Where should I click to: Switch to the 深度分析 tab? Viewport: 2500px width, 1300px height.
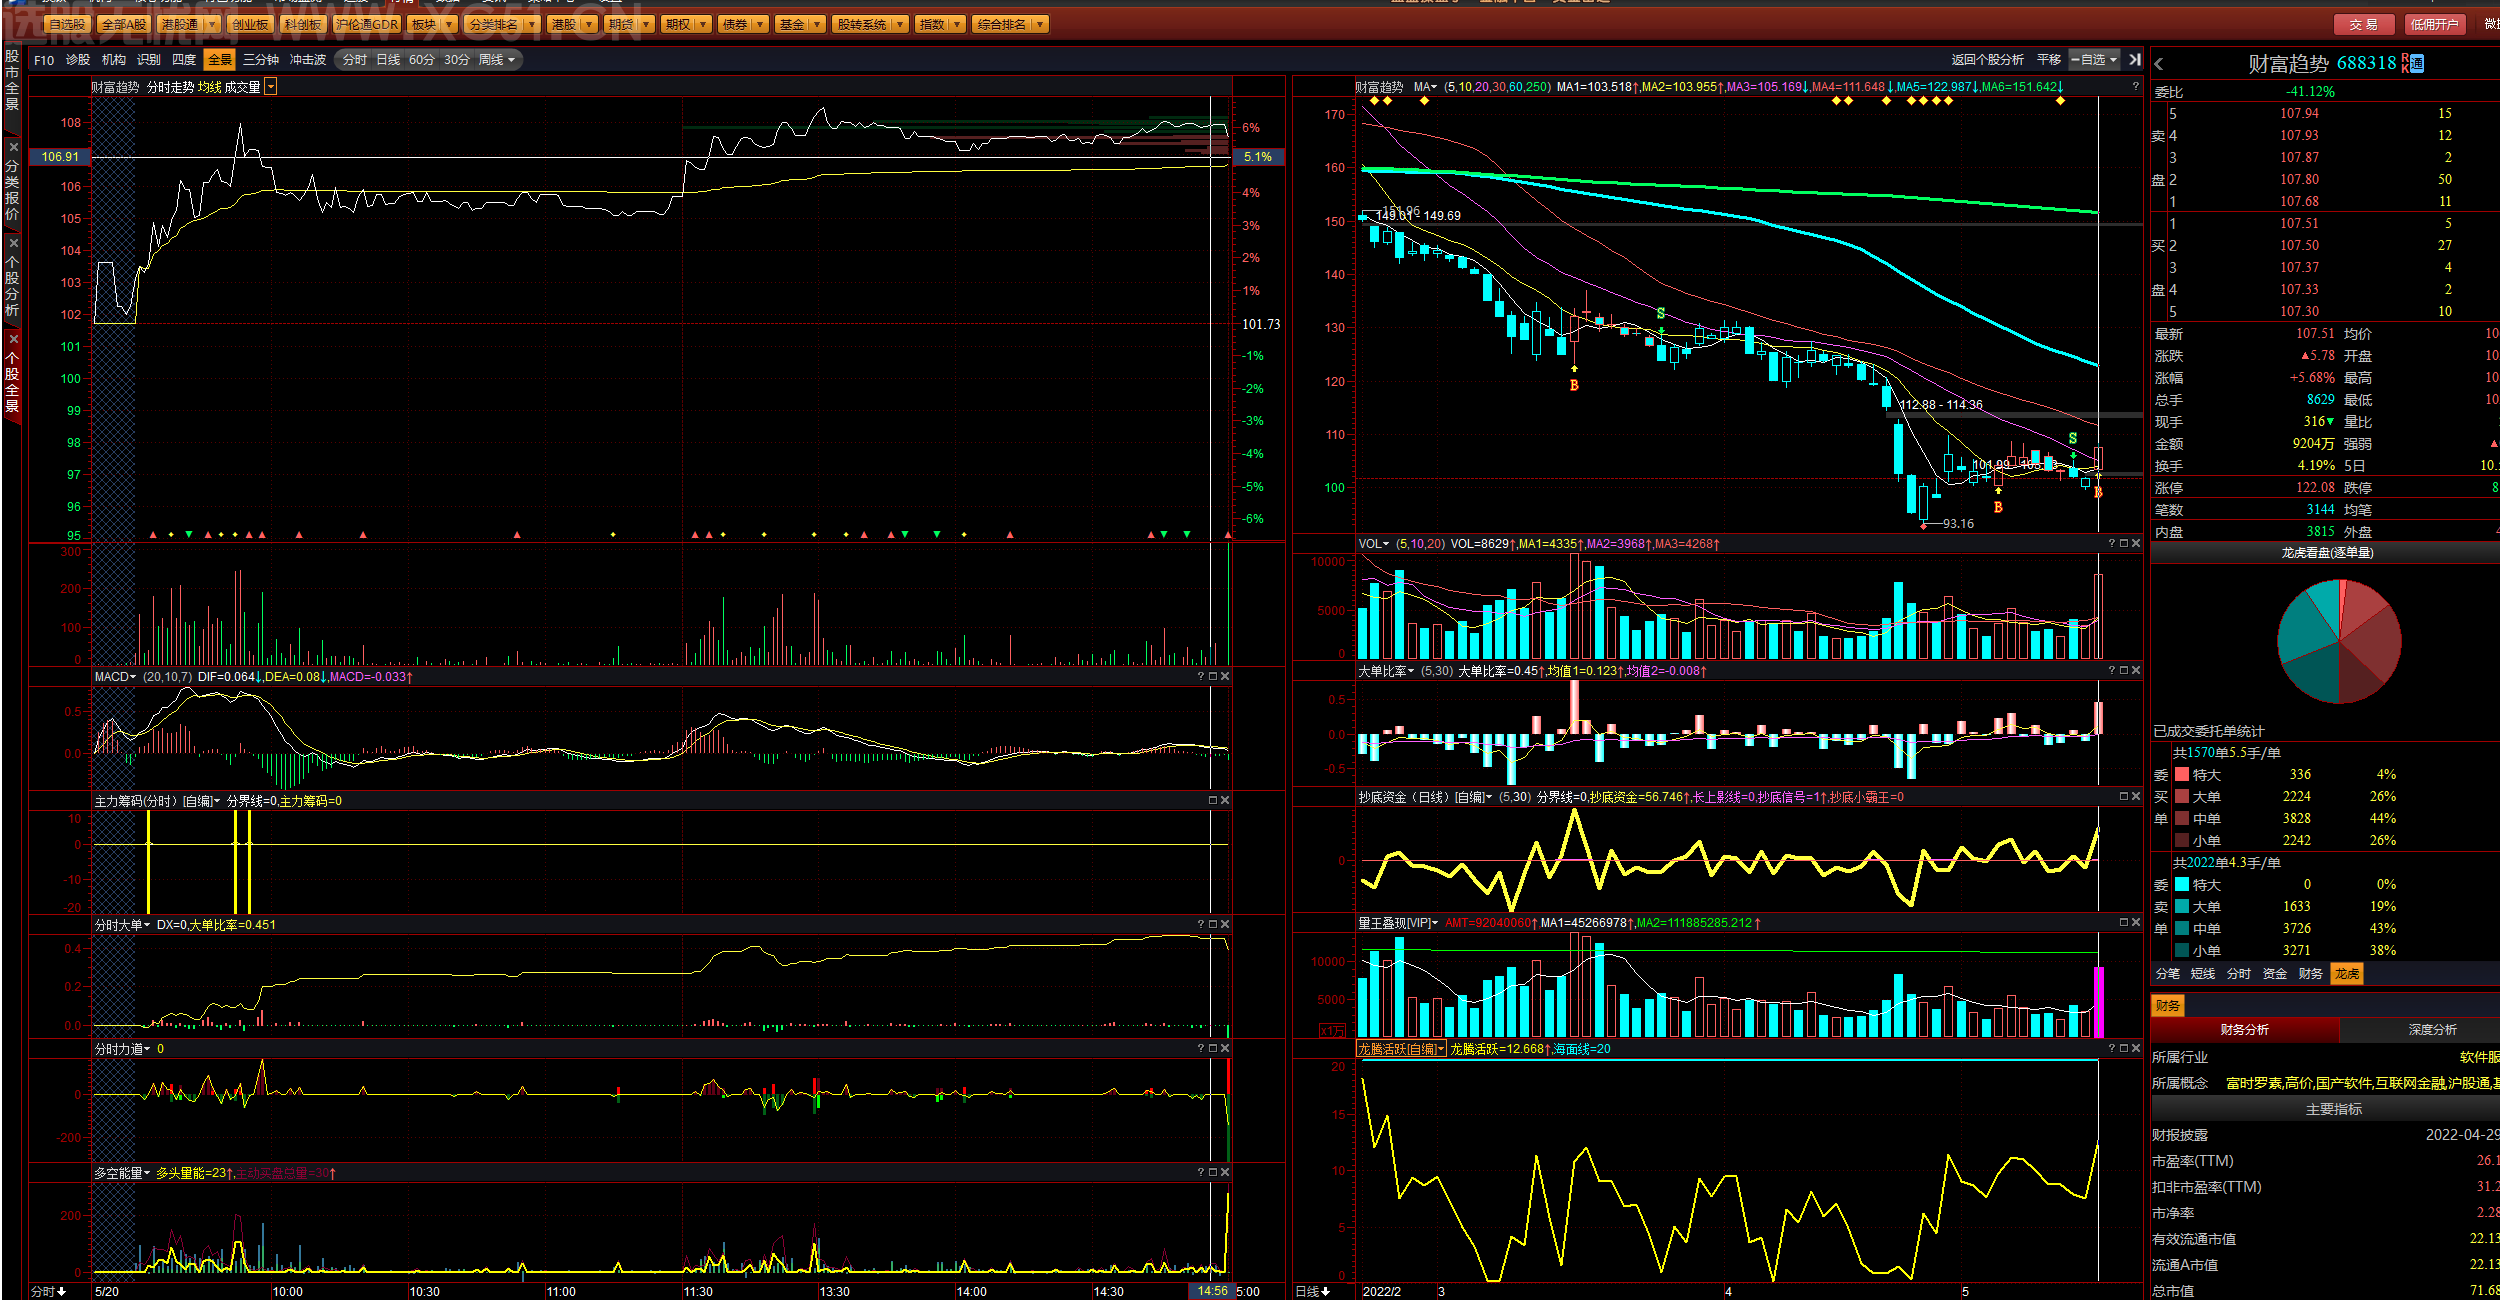coord(2432,1030)
